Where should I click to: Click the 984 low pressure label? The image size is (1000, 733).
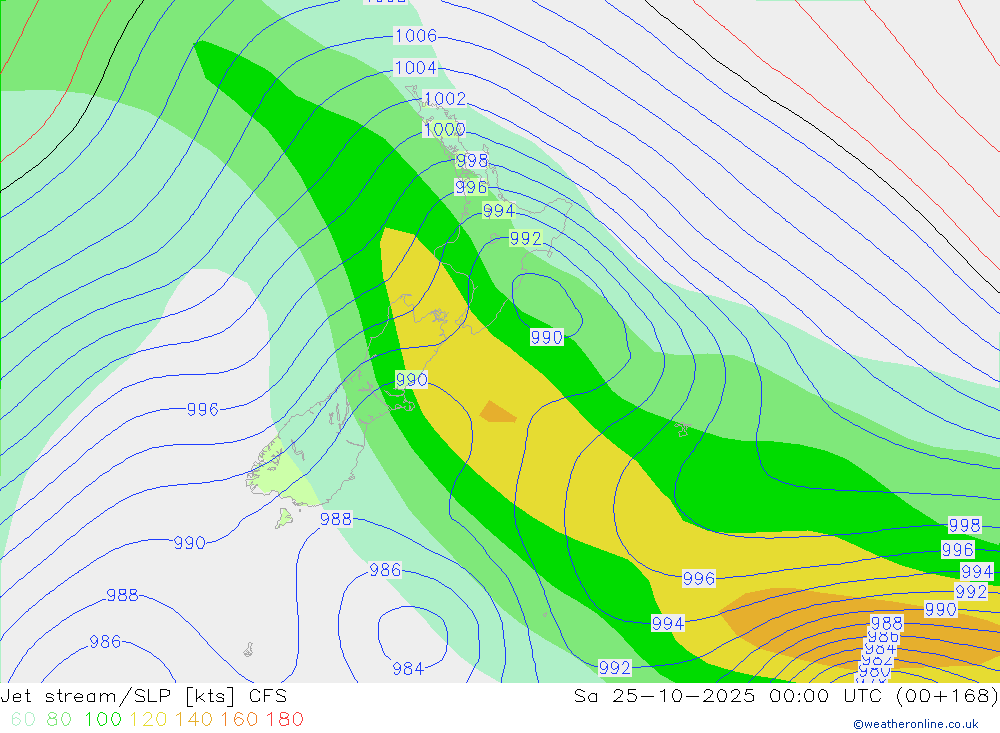[408, 669]
